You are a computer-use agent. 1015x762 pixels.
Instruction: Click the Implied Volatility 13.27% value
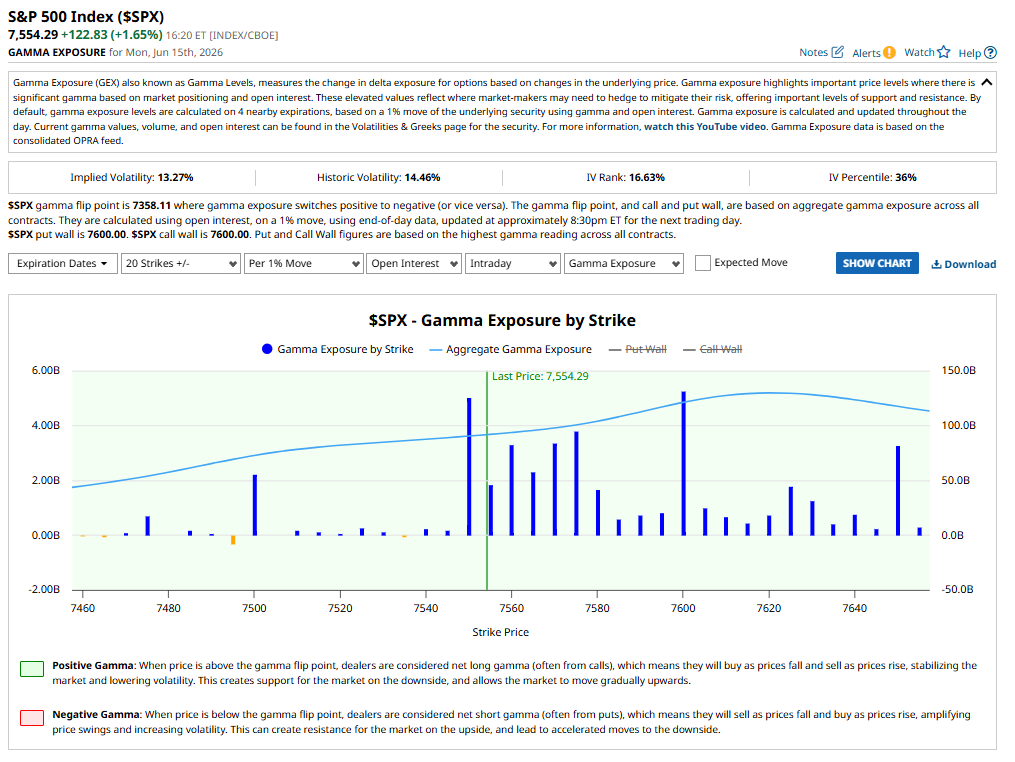point(175,177)
